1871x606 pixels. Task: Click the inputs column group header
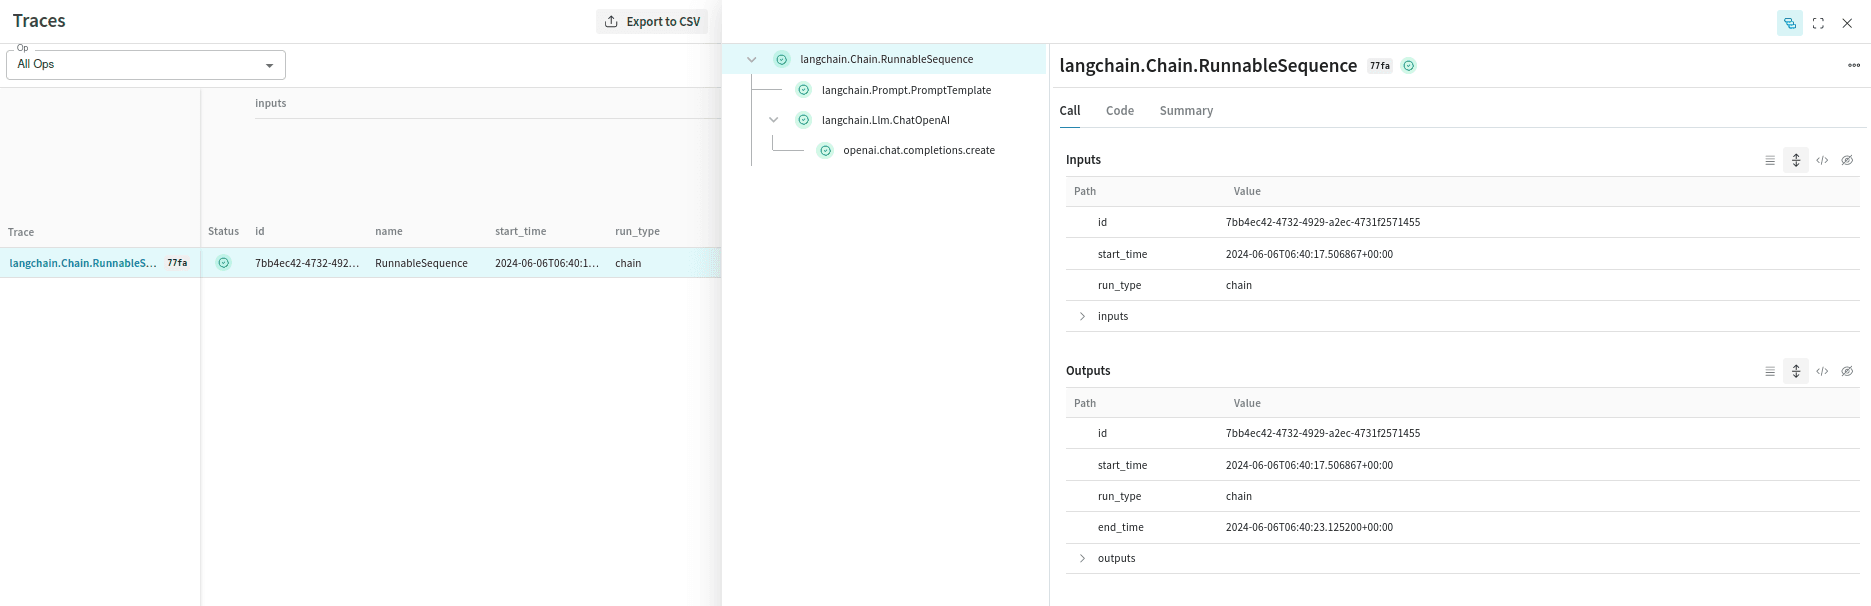point(271,103)
